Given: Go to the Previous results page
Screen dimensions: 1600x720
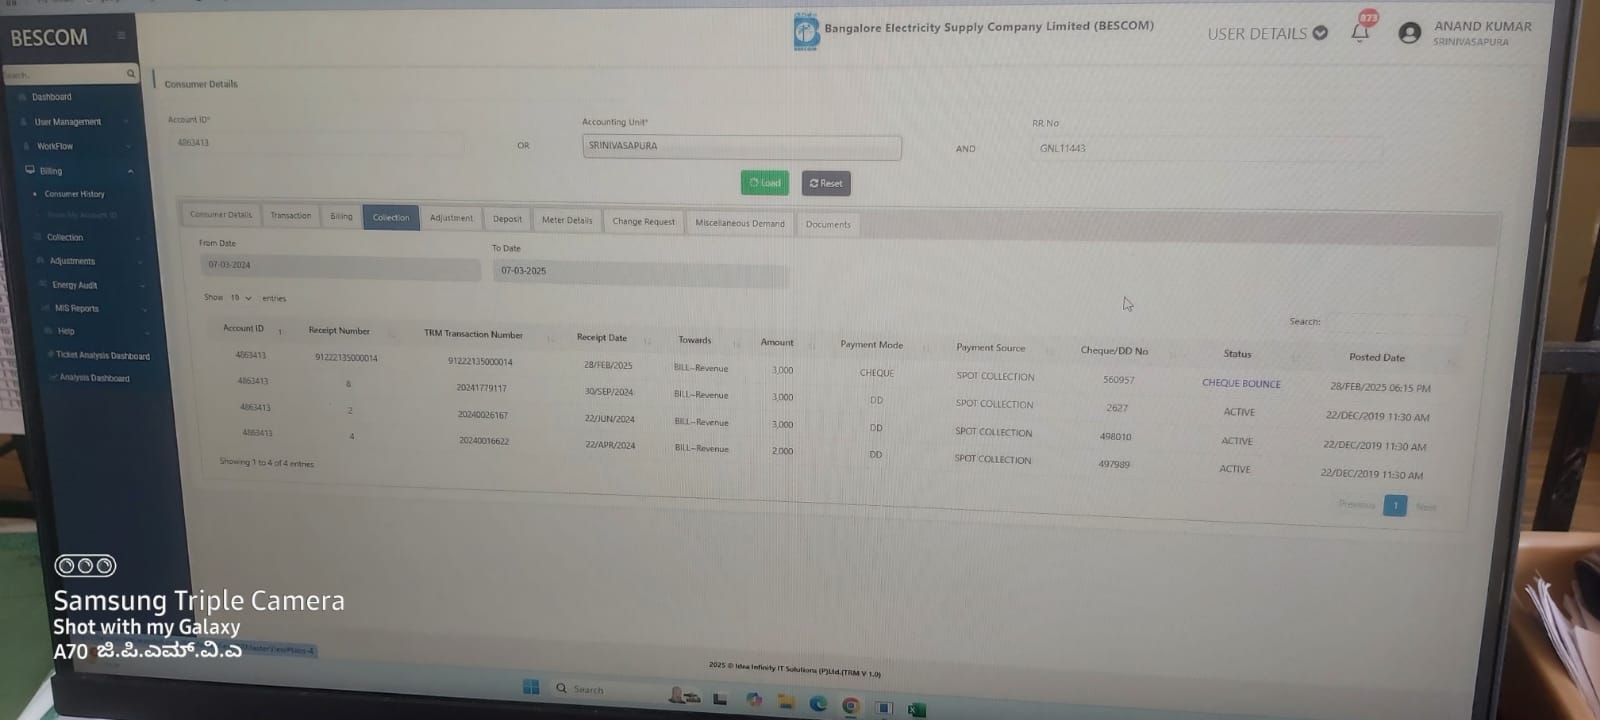Looking at the screenshot, I should (1357, 504).
